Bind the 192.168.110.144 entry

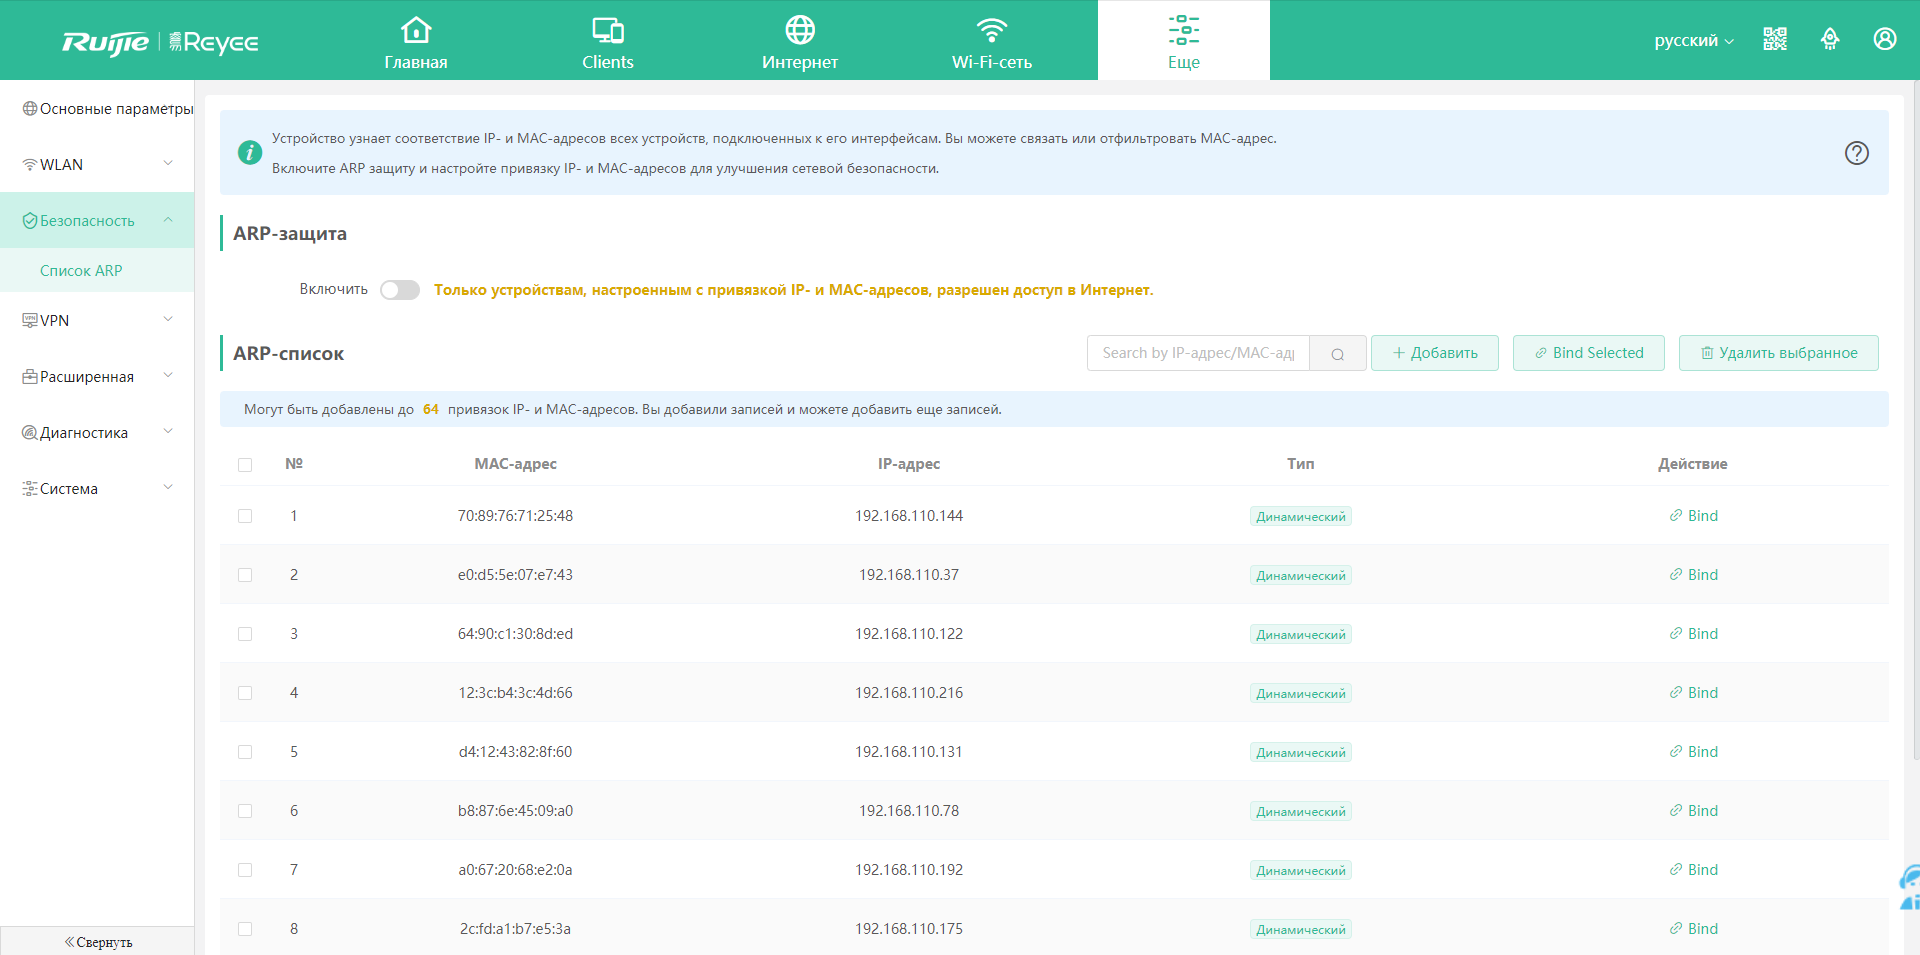tap(1693, 516)
